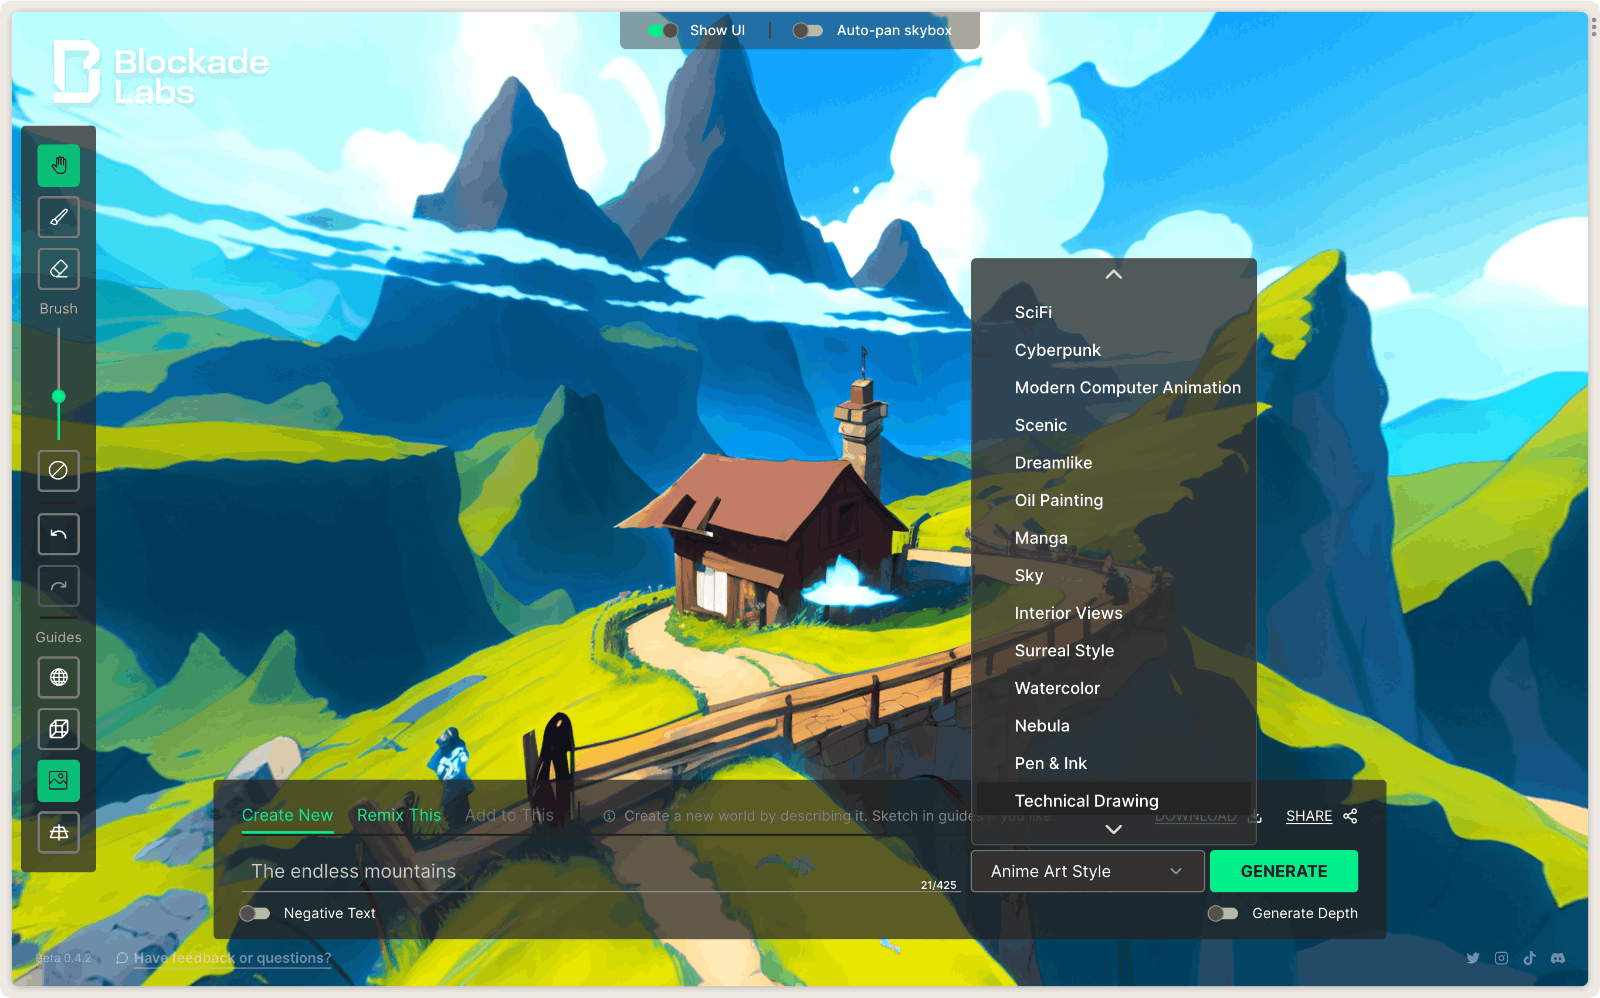Click the SHARE link
1600x998 pixels.
(1309, 816)
